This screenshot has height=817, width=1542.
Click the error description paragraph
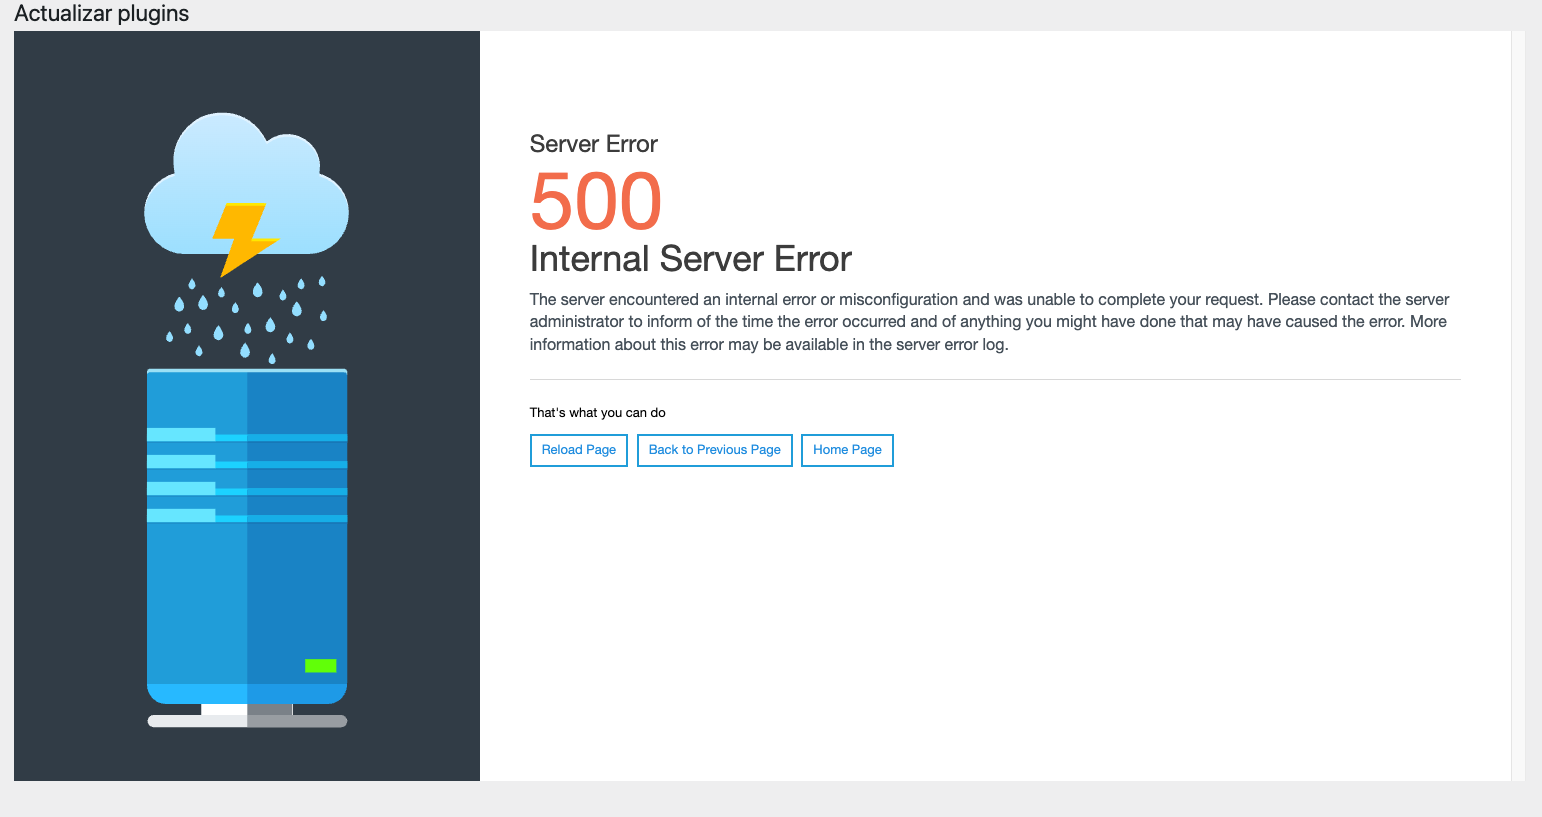click(989, 322)
